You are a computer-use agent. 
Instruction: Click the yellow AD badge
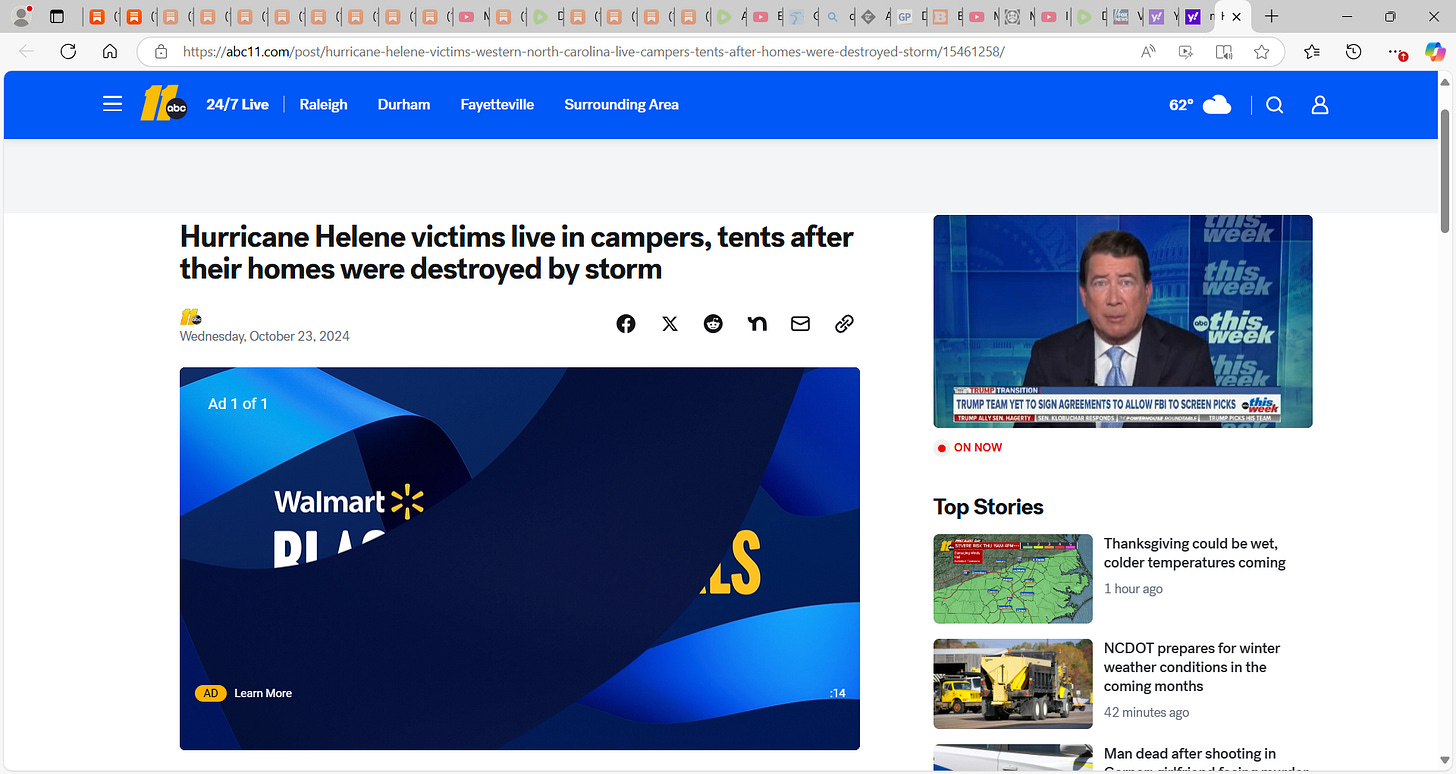(210, 693)
